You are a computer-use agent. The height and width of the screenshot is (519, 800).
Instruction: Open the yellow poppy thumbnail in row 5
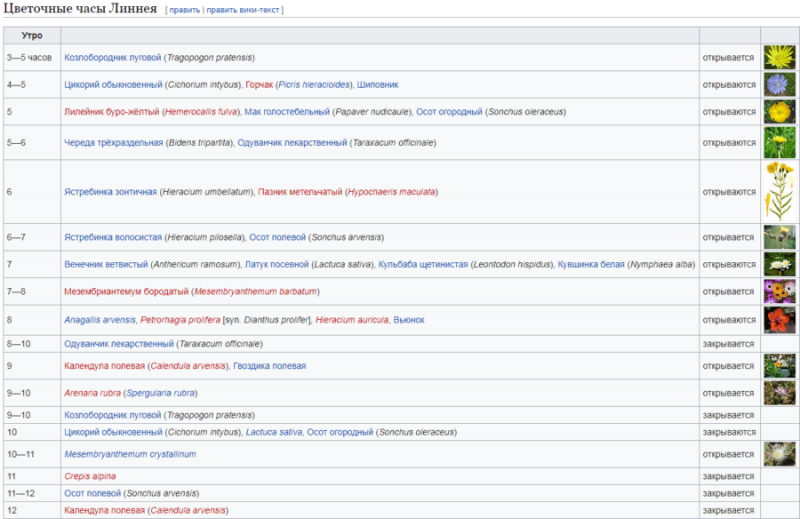[780, 111]
